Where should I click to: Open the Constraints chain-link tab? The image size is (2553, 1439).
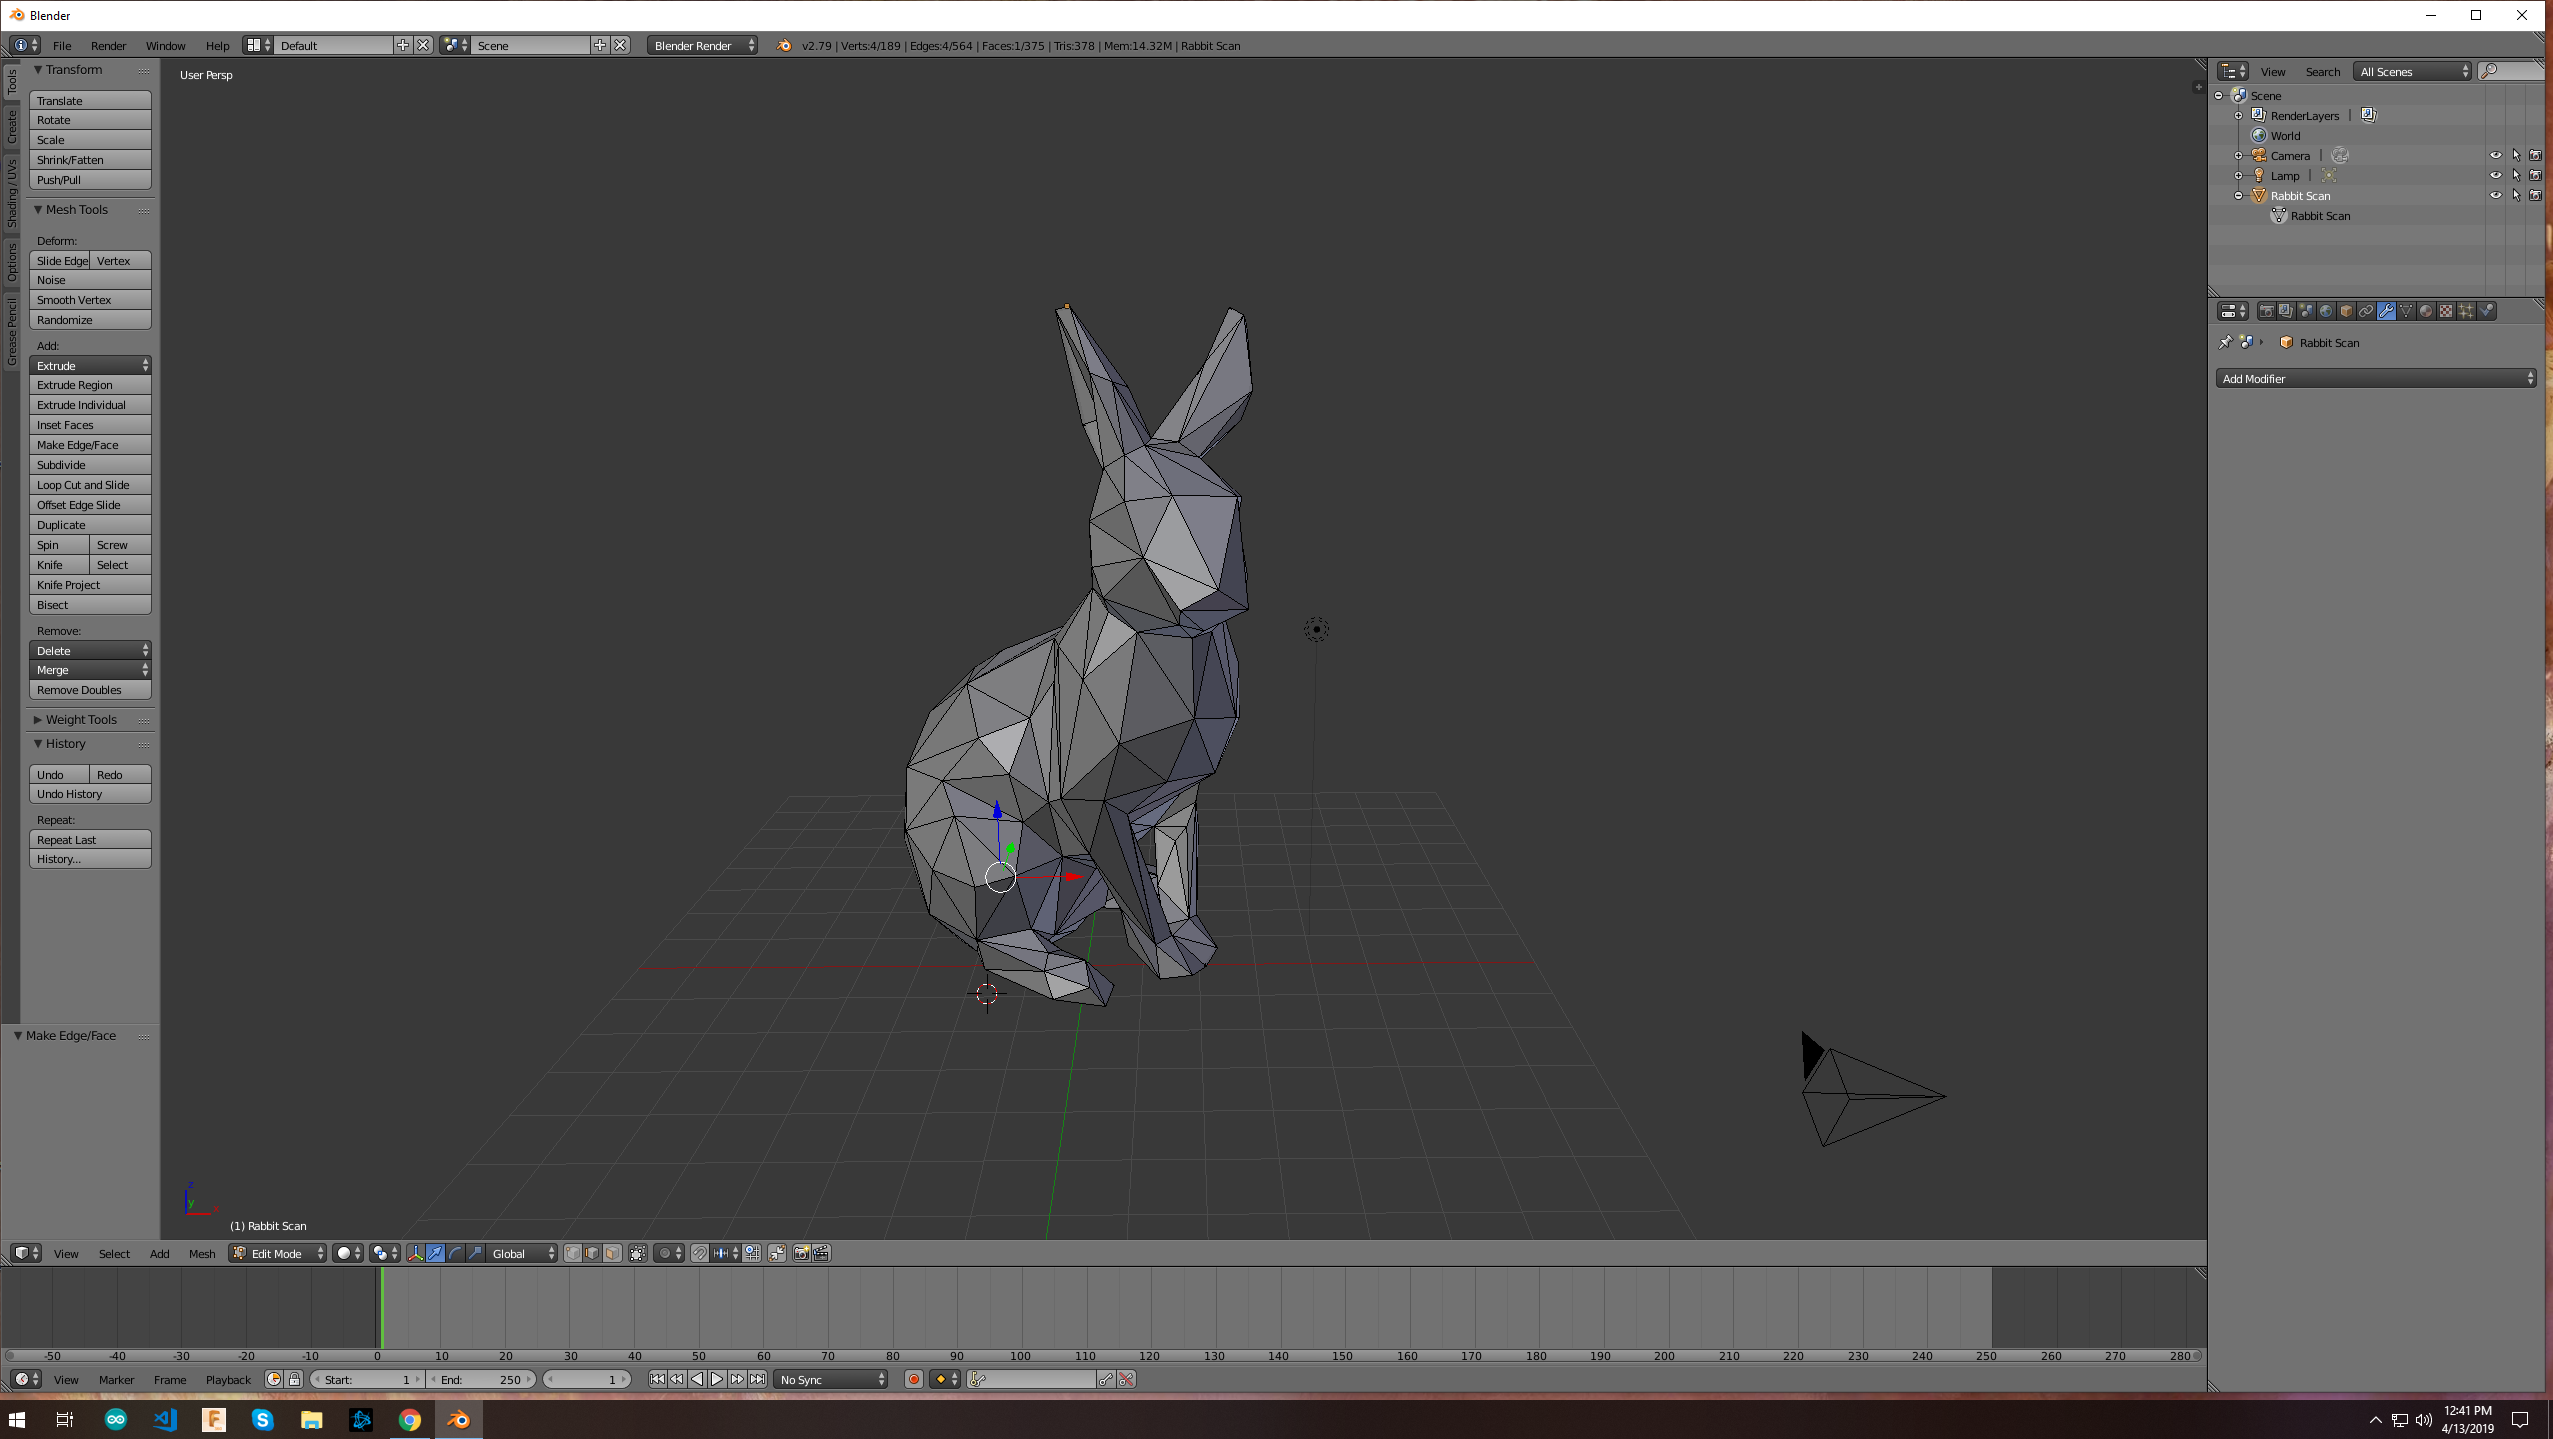[2366, 311]
